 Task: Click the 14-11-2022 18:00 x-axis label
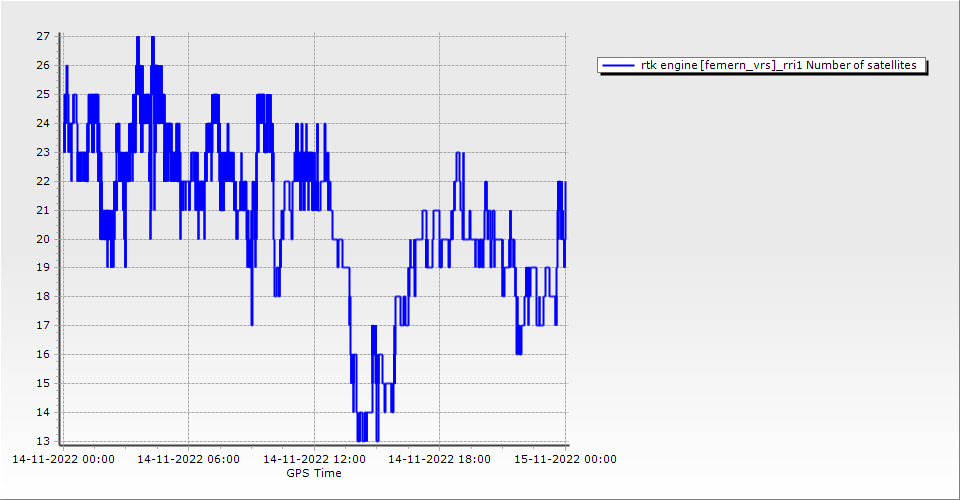[x=439, y=460]
